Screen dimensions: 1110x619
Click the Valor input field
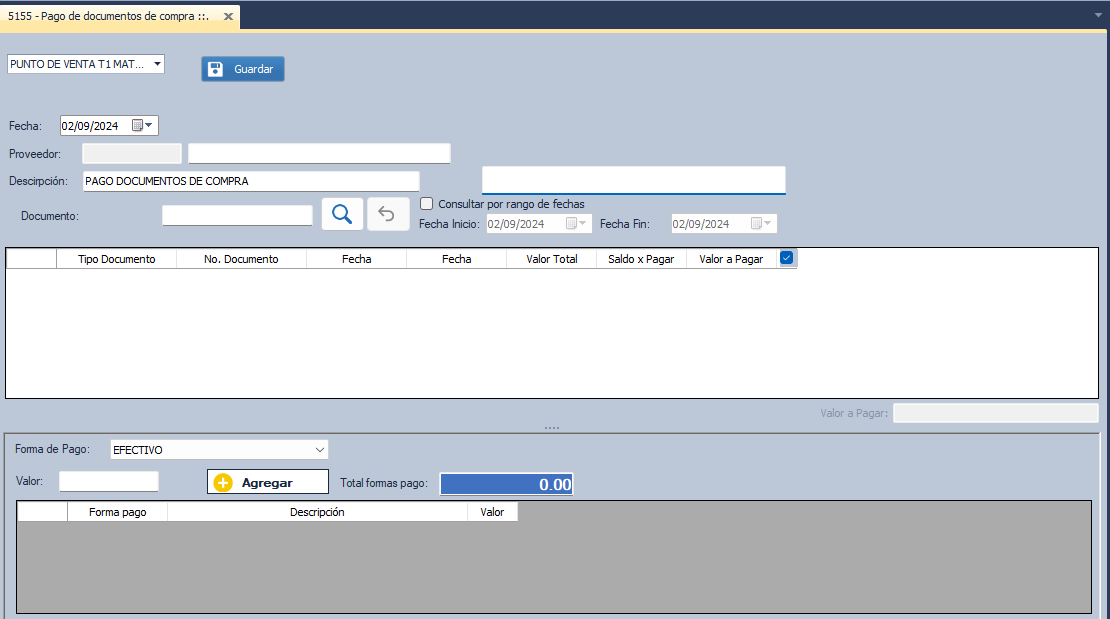pyautogui.click(x=109, y=482)
